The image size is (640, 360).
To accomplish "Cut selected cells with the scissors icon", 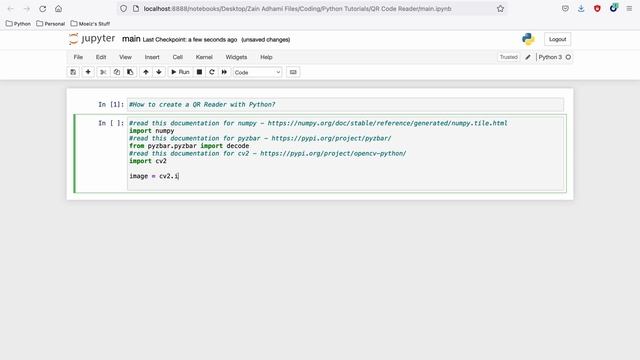I will (x=103, y=72).
